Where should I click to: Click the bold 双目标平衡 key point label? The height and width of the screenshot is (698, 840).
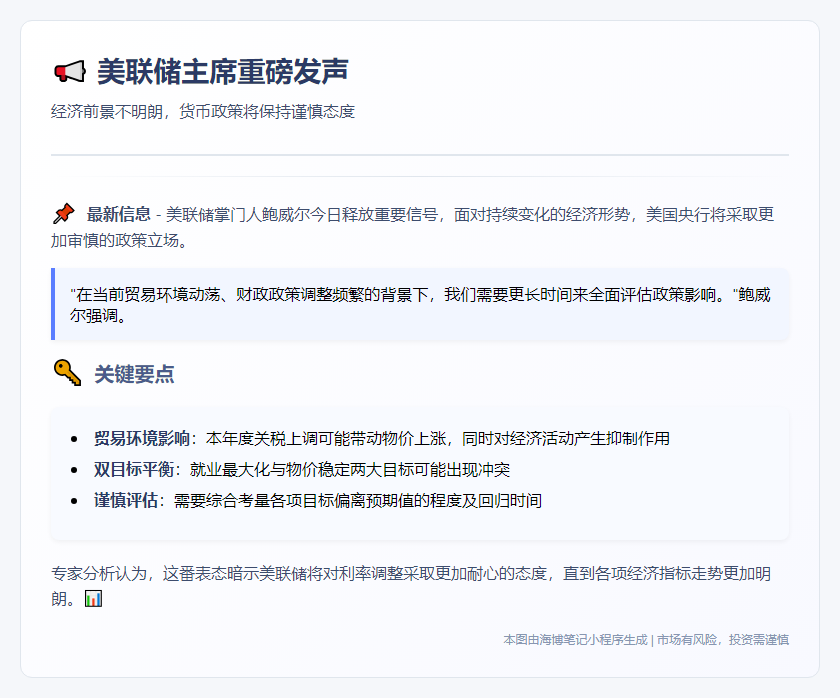(133, 469)
